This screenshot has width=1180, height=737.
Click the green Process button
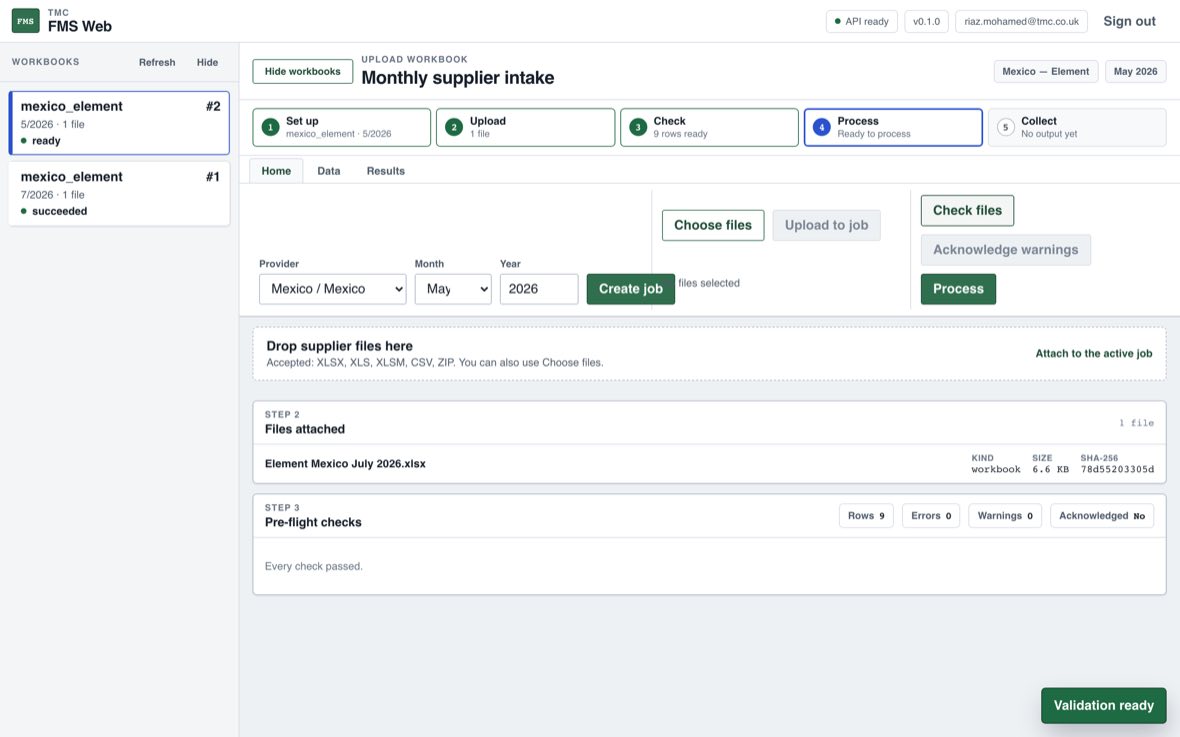pyautogui.click(x=958, y=289)
